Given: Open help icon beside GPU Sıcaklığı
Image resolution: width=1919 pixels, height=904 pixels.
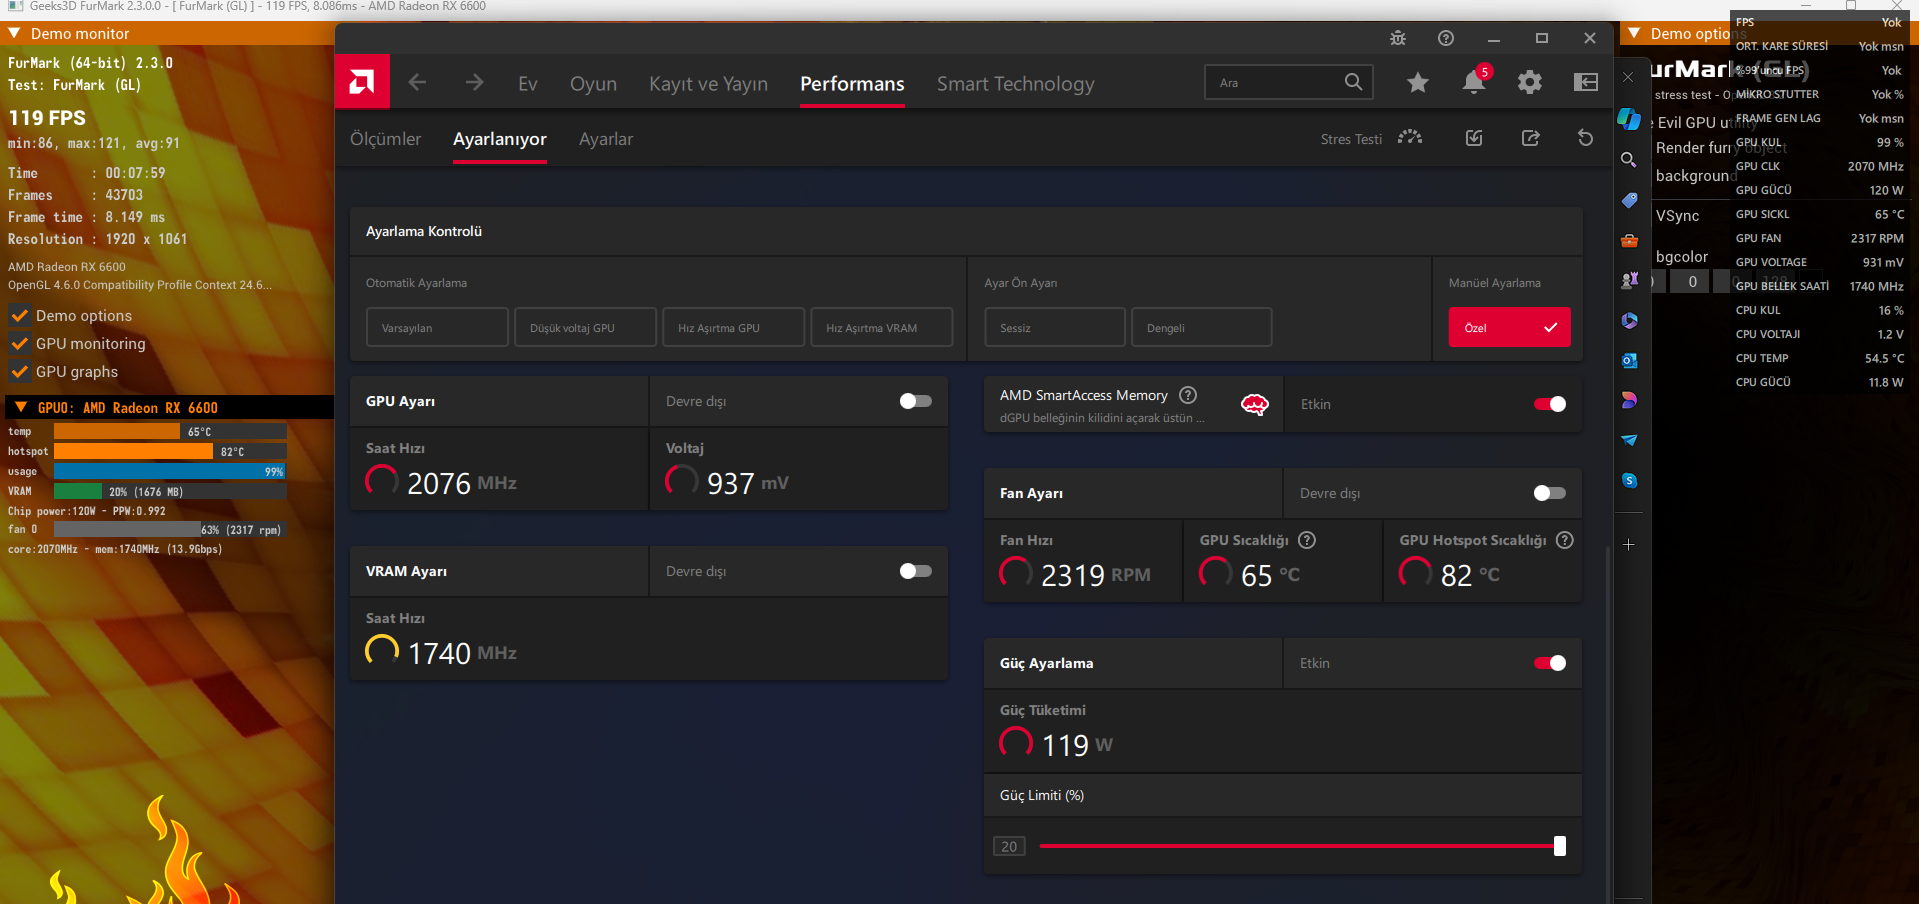Looking at the screenshot, I should tap(1307, 540).
